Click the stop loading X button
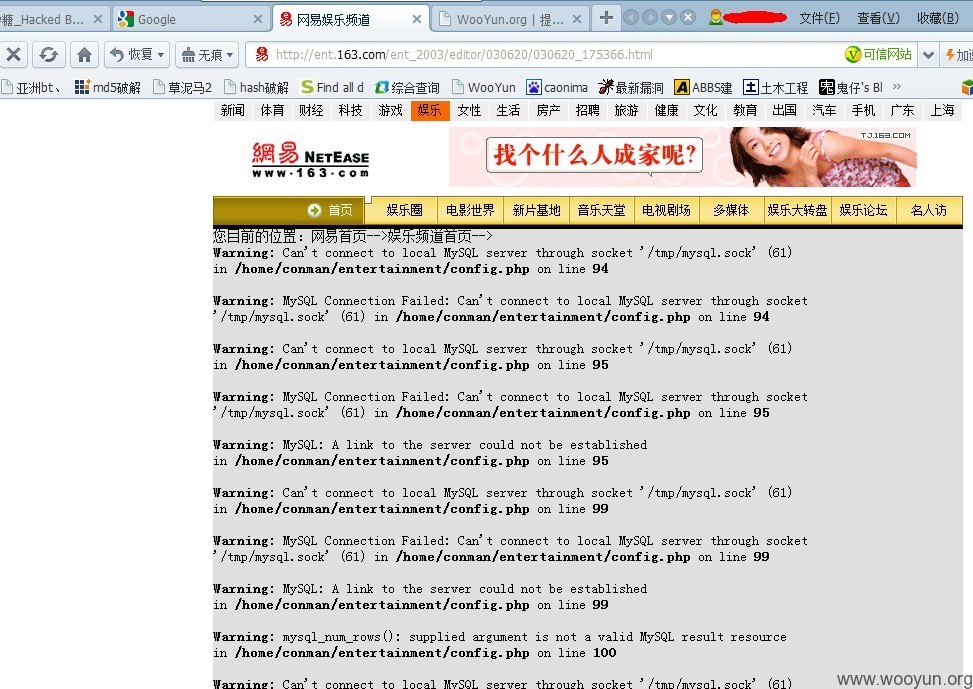Image resolution: width=973 pixels, height=689 pixels. click(x=14, y=55)
